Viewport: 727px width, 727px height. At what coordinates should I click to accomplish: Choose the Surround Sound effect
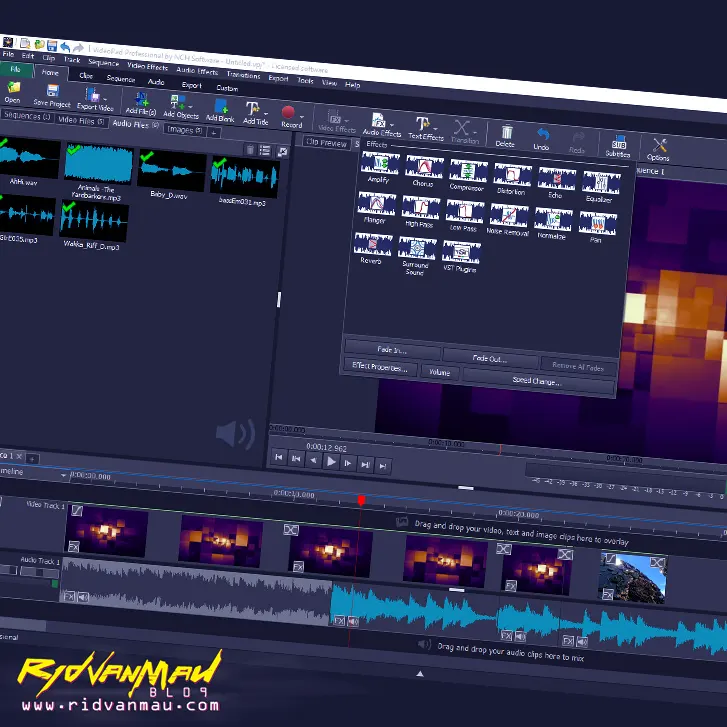click(416, 255)
